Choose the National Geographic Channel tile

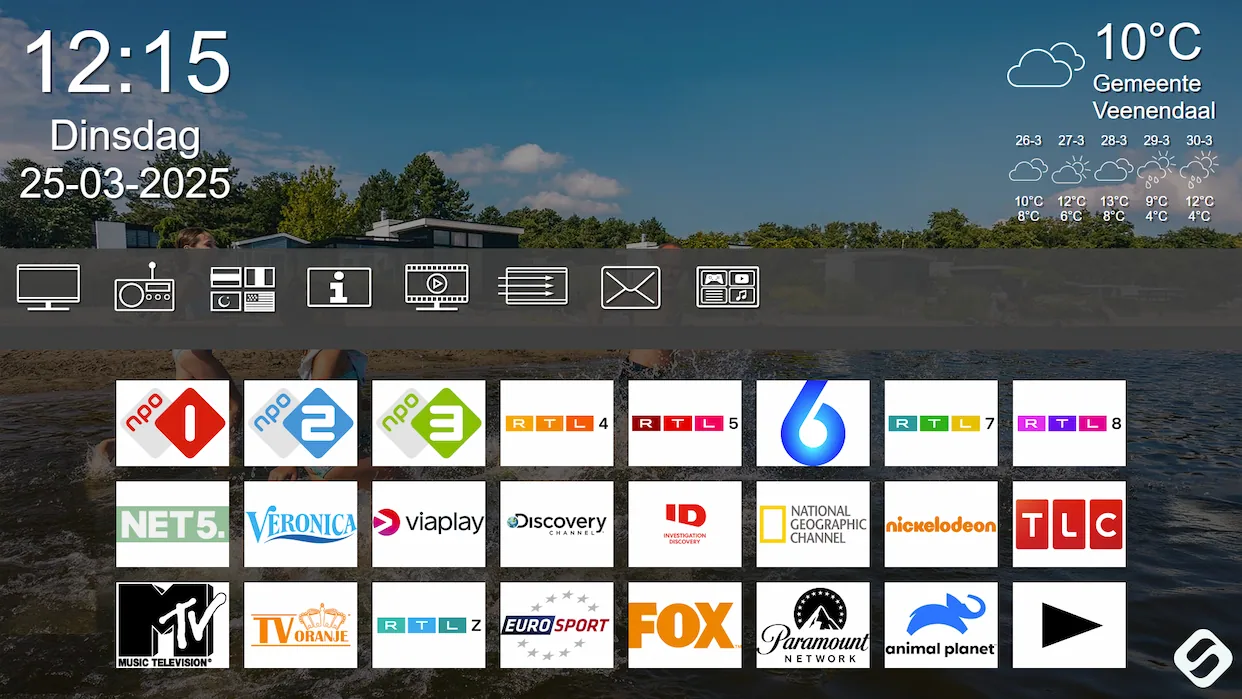pos(813,524)
